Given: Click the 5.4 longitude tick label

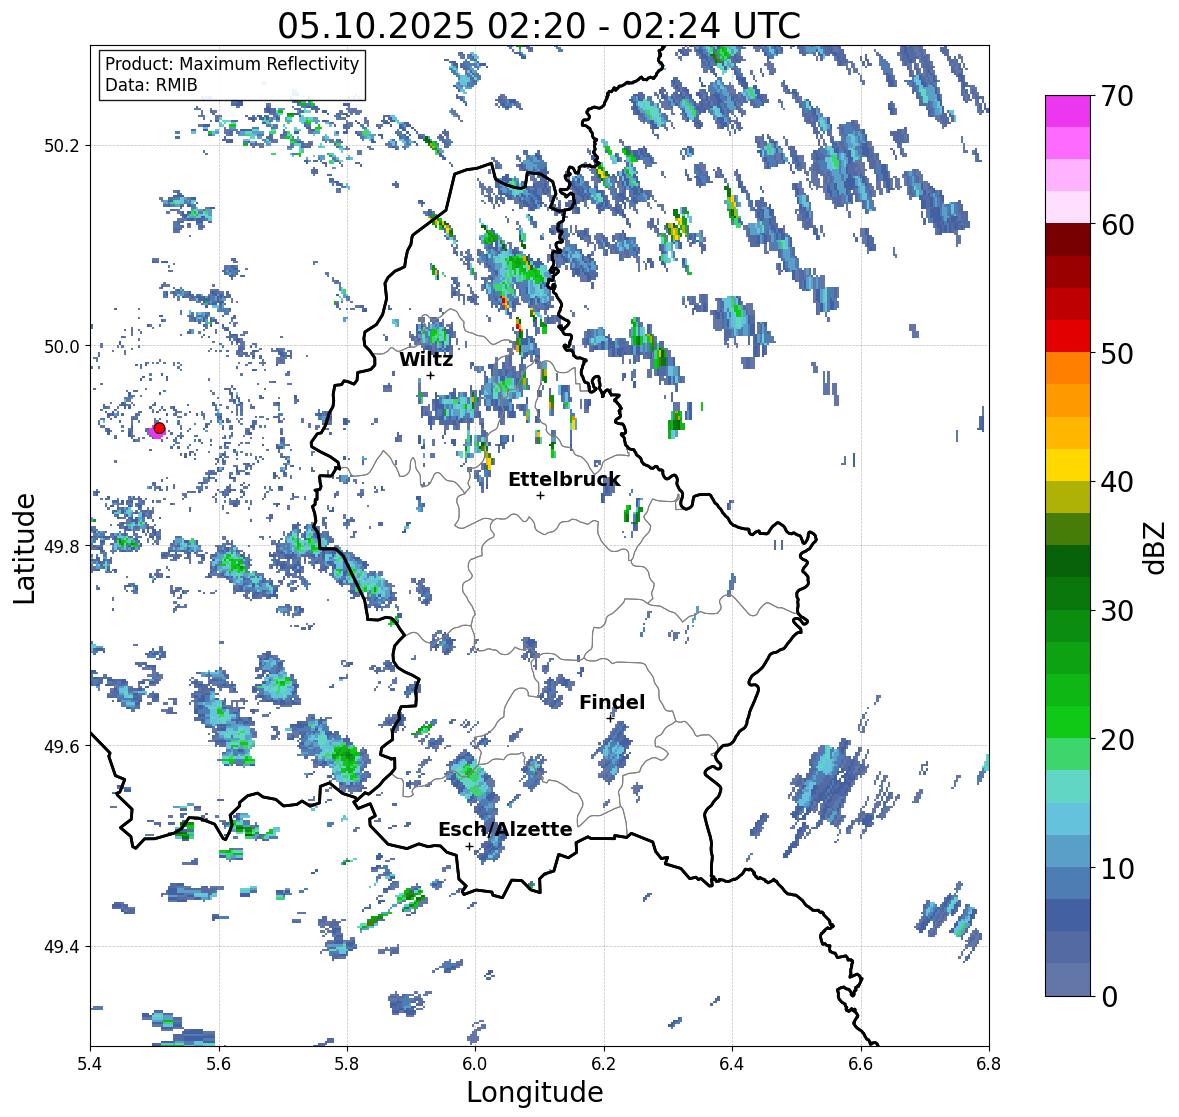Looking at the screenshot, I should [90, 1064].
